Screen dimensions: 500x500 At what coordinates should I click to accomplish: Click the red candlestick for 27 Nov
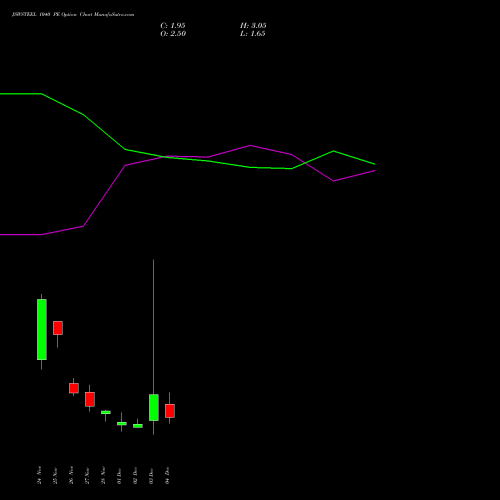click(90, 399)
